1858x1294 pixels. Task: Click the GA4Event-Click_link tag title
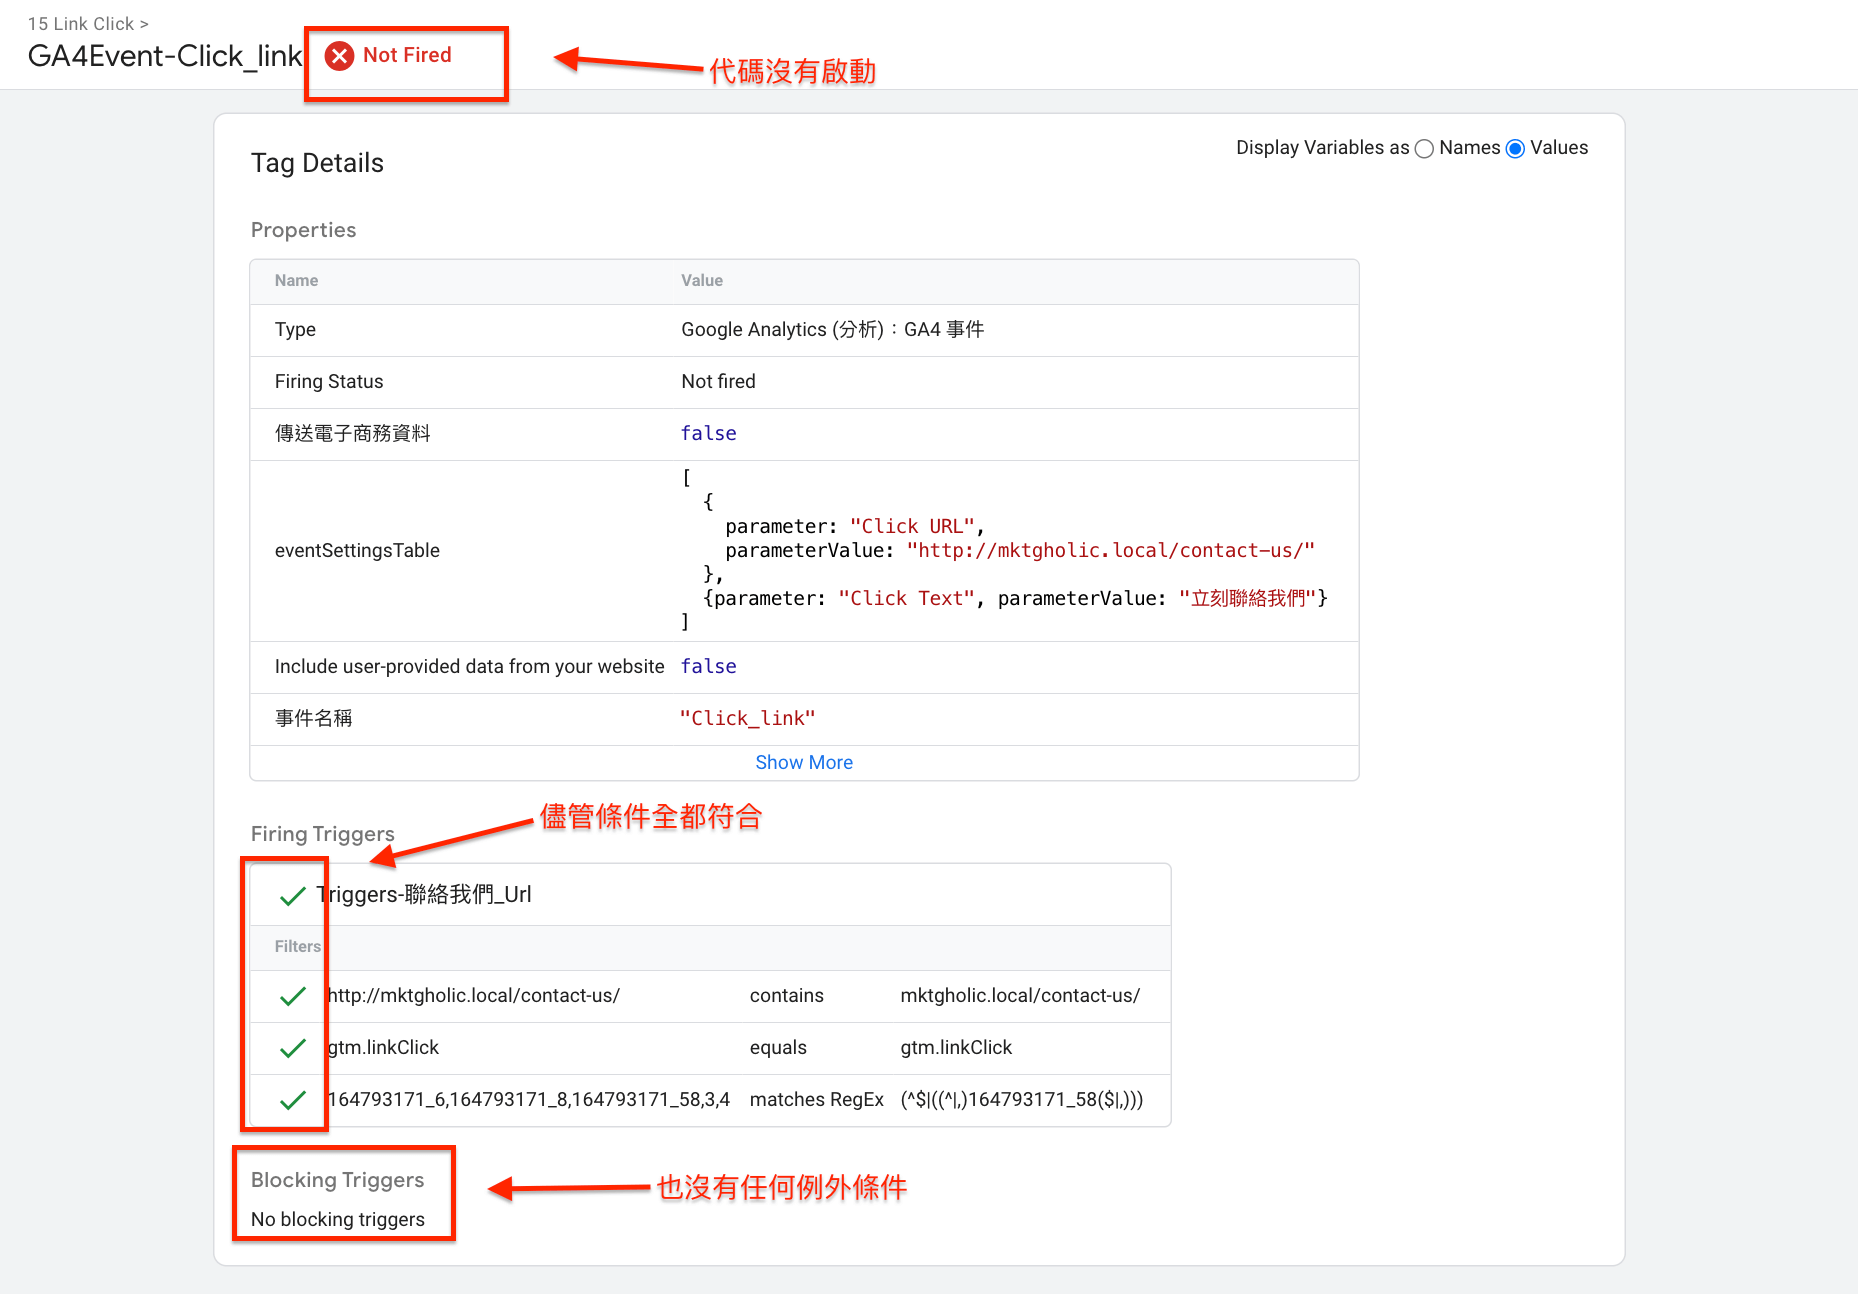click(x=165, y=56)
